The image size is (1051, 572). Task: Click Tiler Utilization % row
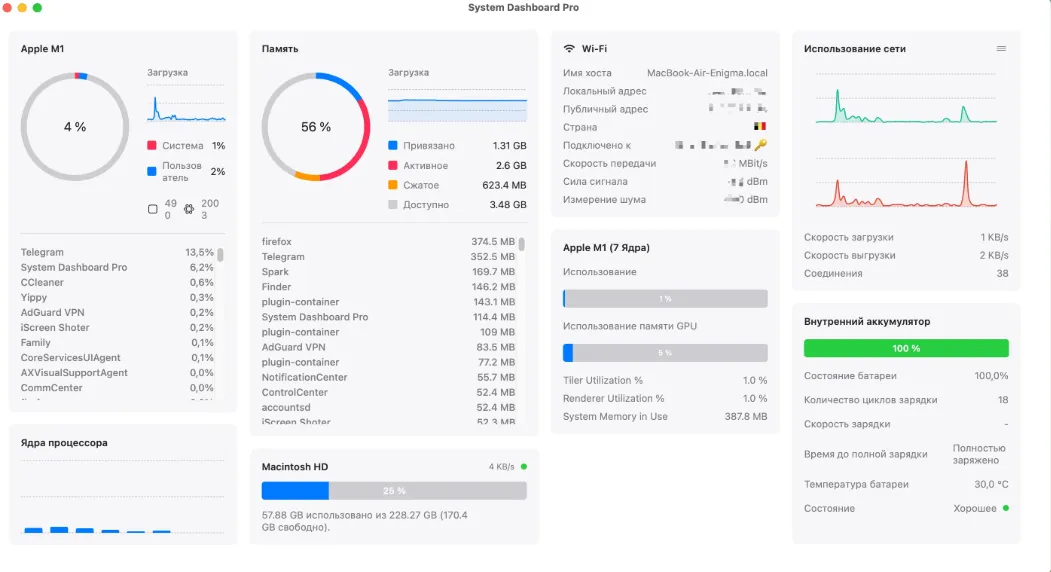point(665,380)
